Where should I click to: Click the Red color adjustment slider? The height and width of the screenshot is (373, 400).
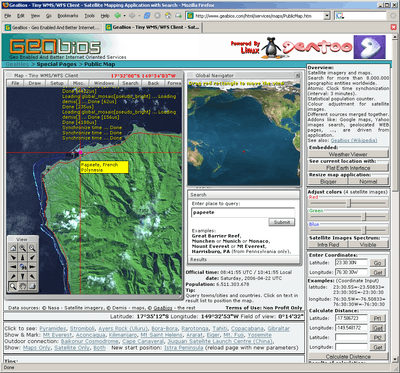(349, 203)
